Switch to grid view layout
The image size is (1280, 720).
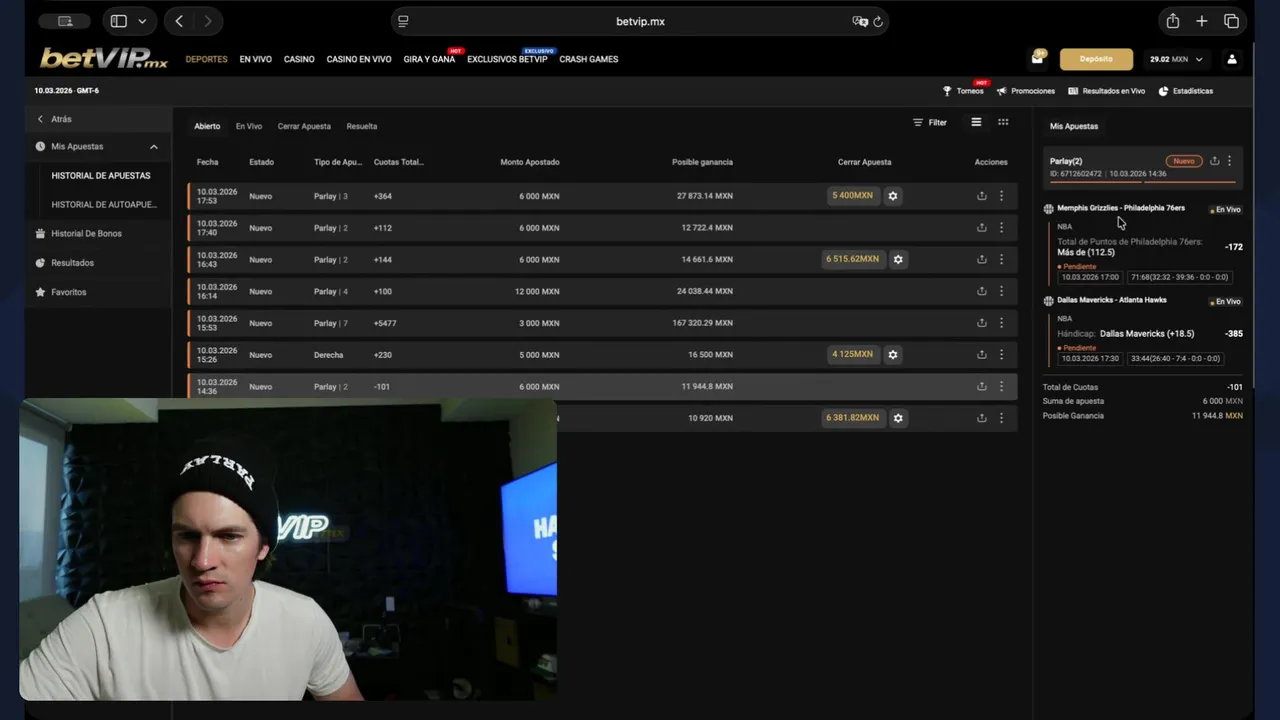pyautogui.click(x=1003, y=122)
